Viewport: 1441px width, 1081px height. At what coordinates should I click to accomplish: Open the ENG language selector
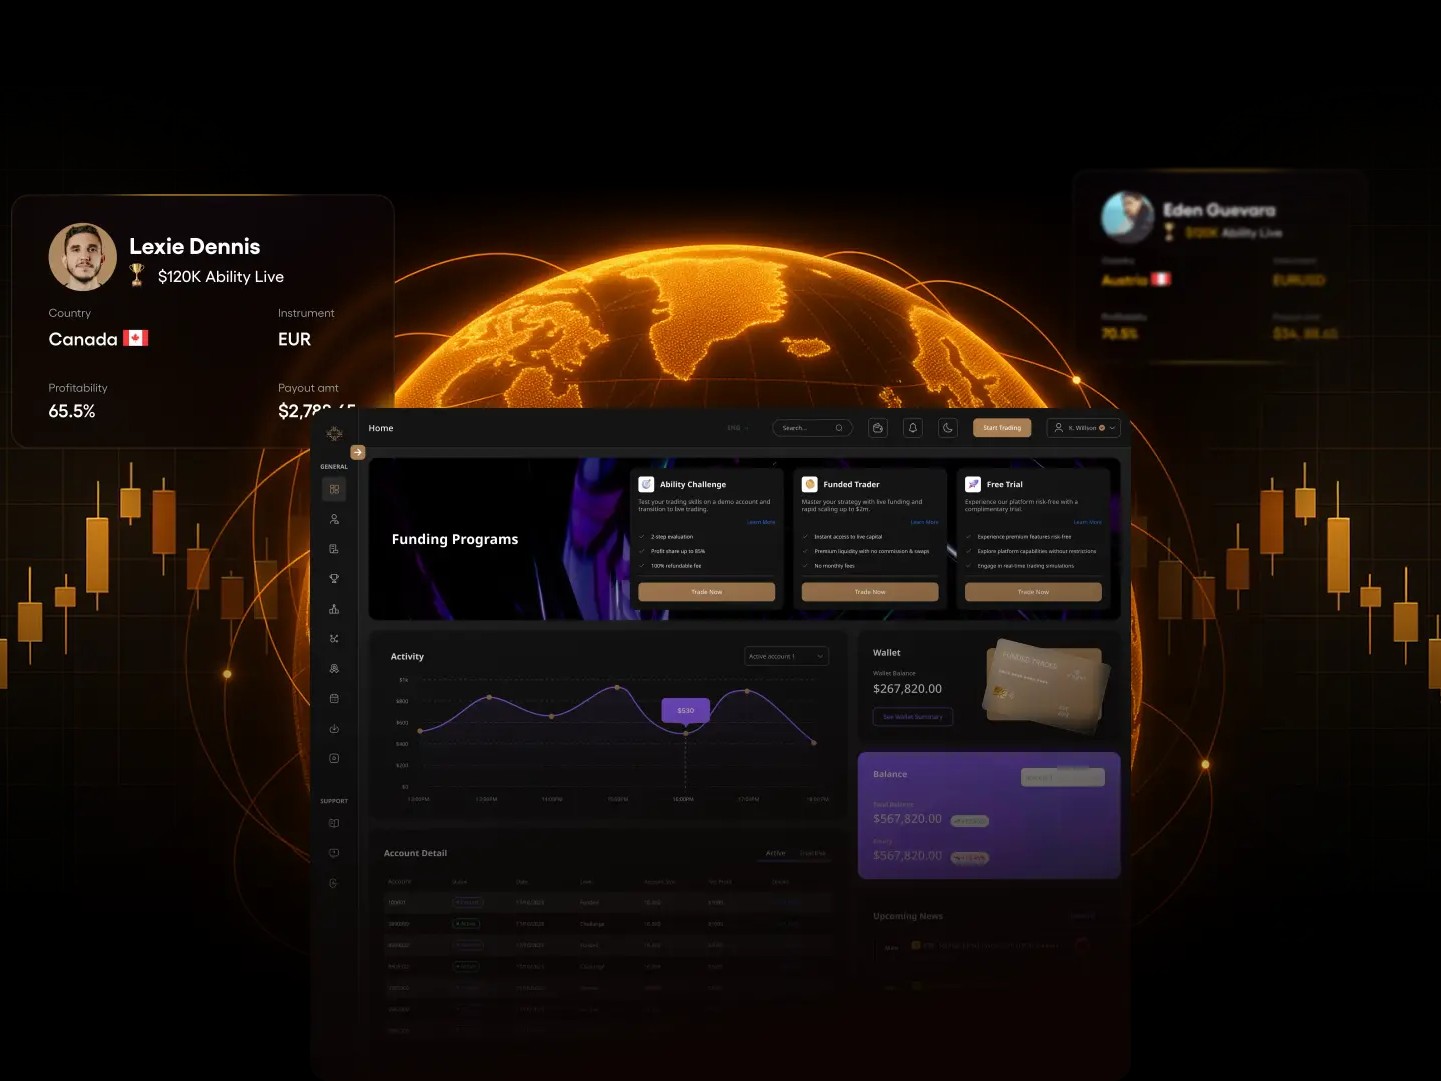click(737, 427)
